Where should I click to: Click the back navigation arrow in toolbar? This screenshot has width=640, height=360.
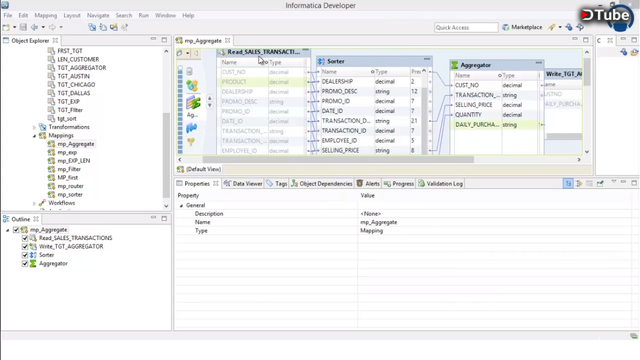[x=34, y=27]
